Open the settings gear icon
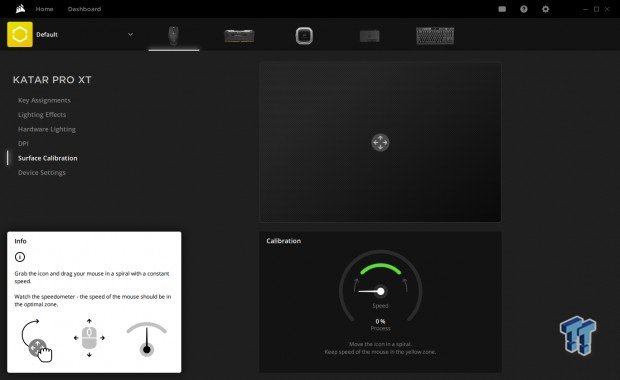620x380 pixels. tap(546, 9)
